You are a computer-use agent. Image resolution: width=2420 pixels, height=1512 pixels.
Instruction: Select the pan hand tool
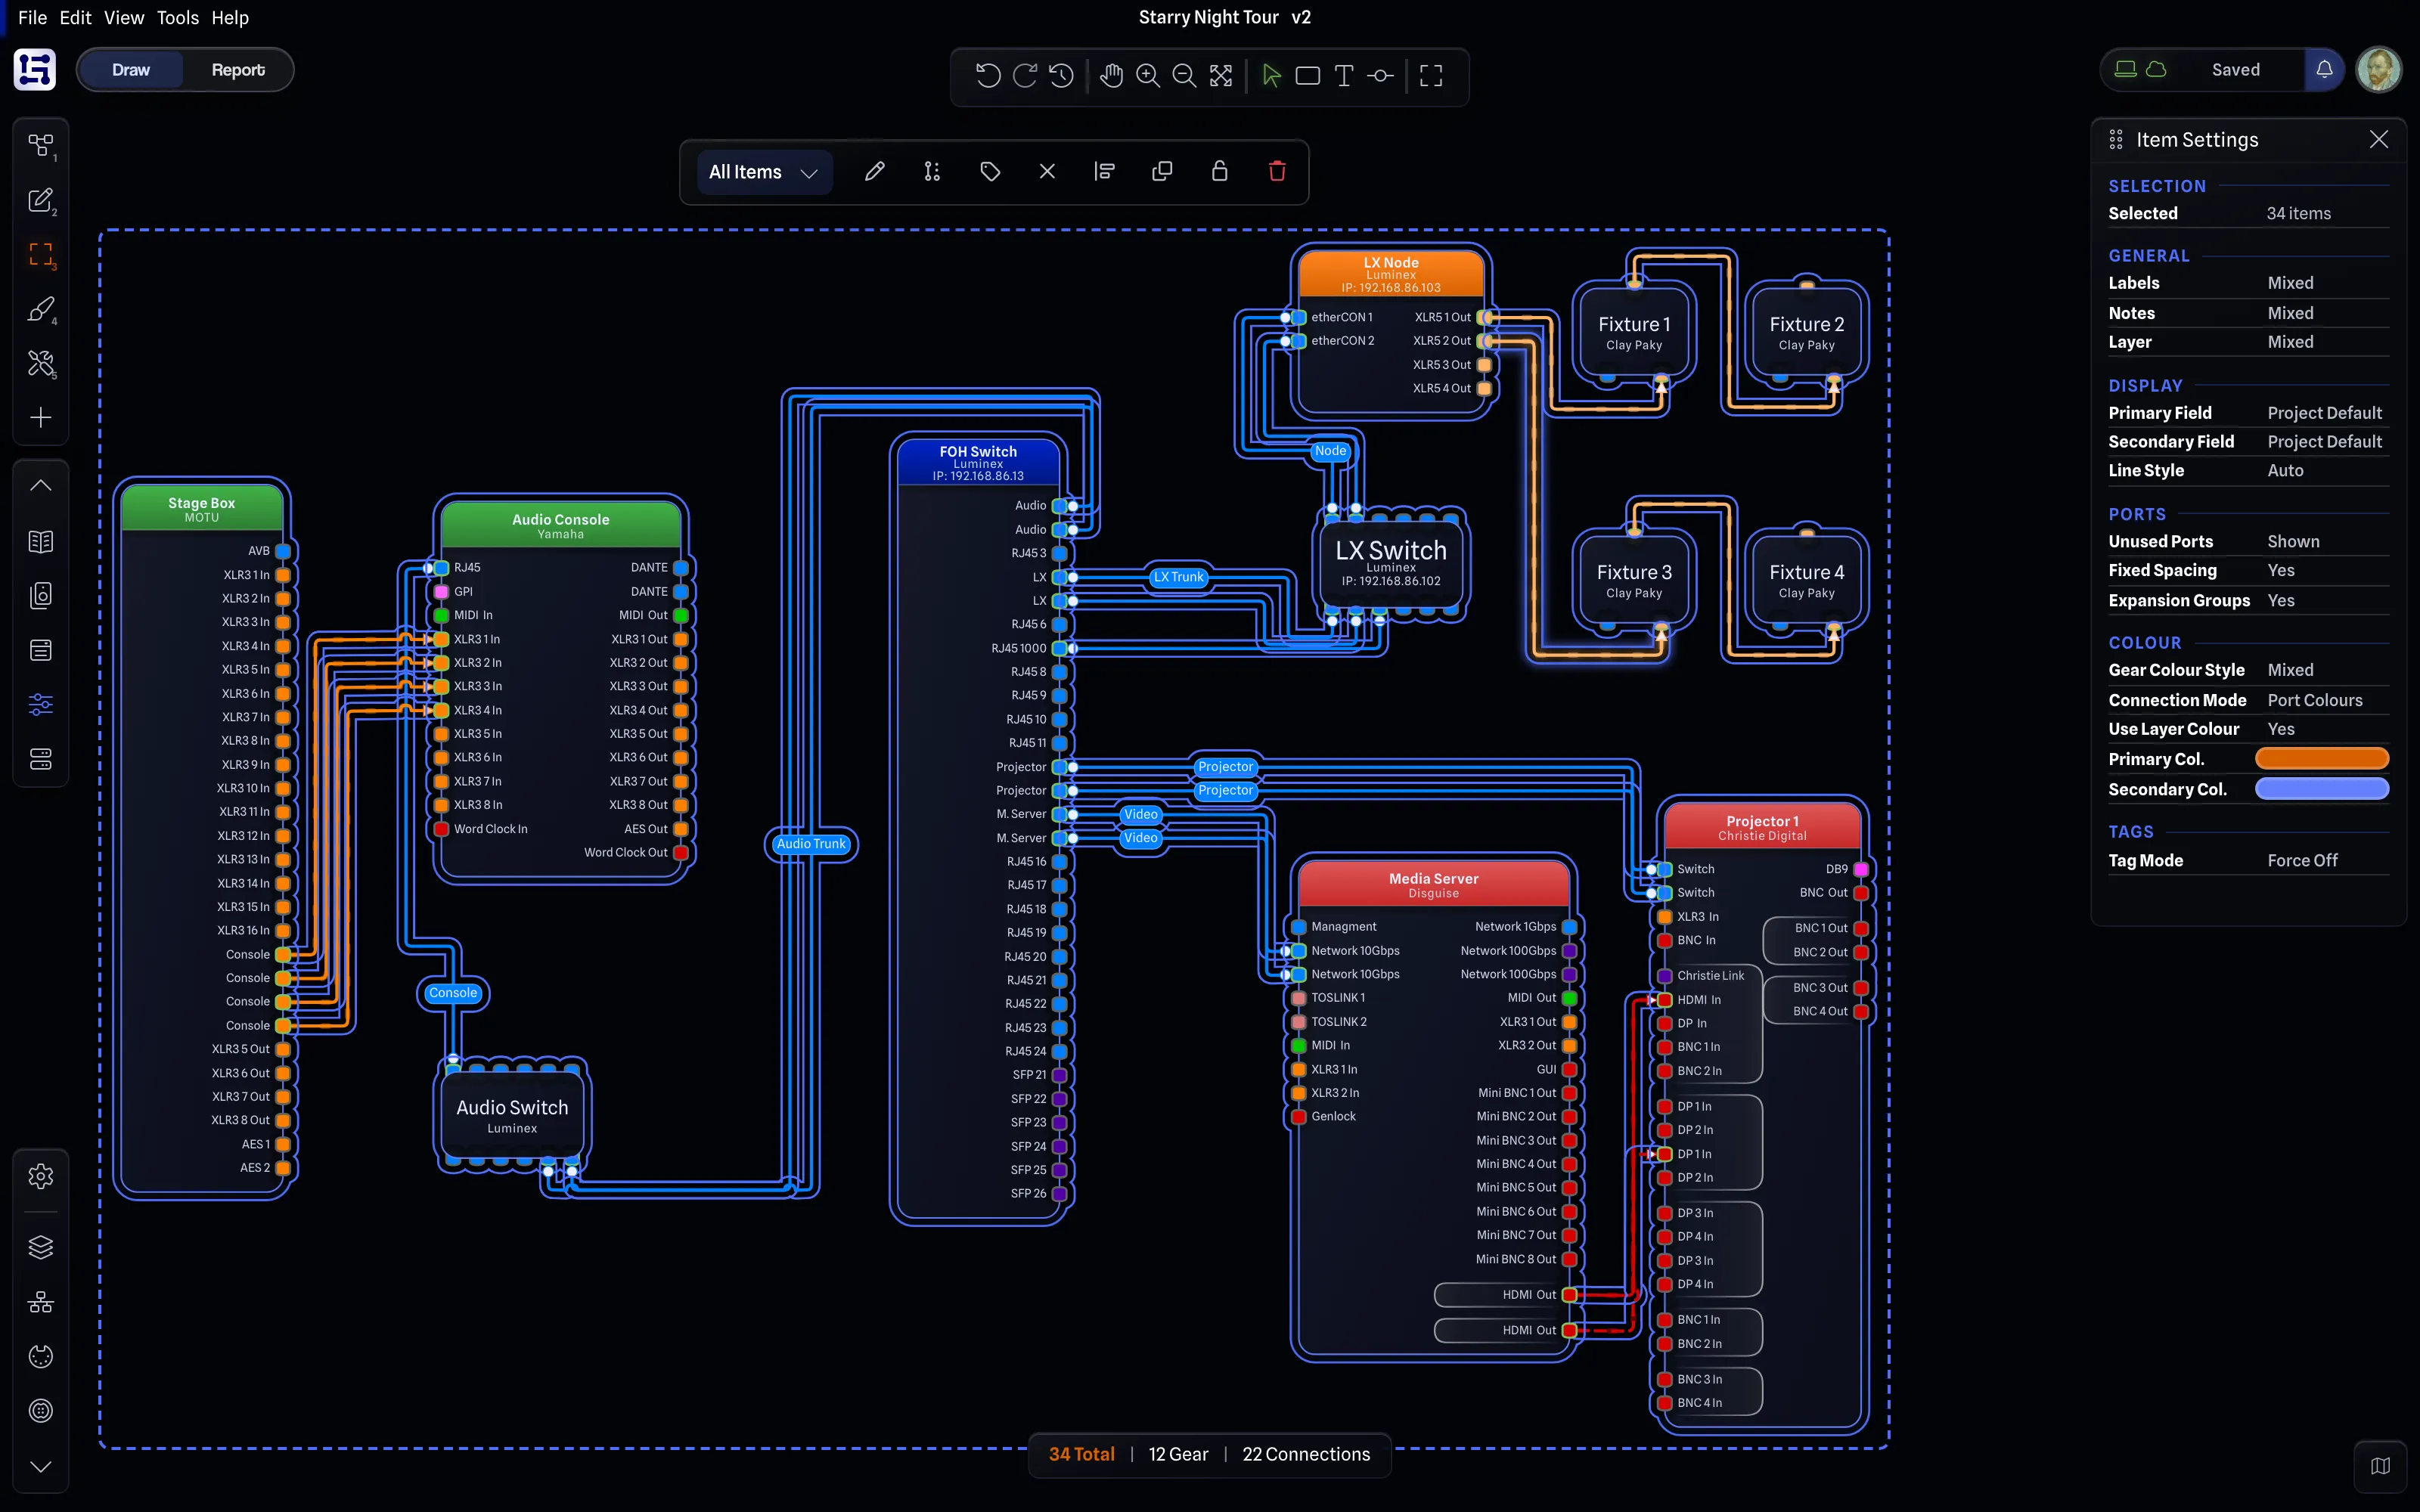1111,75
